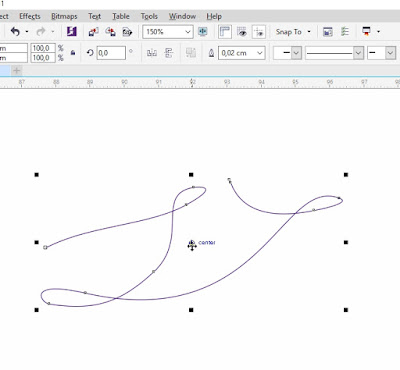Click the lower 100,0 scale factor field
This screenshot has height=370, width=400.
tap(43, 58)
